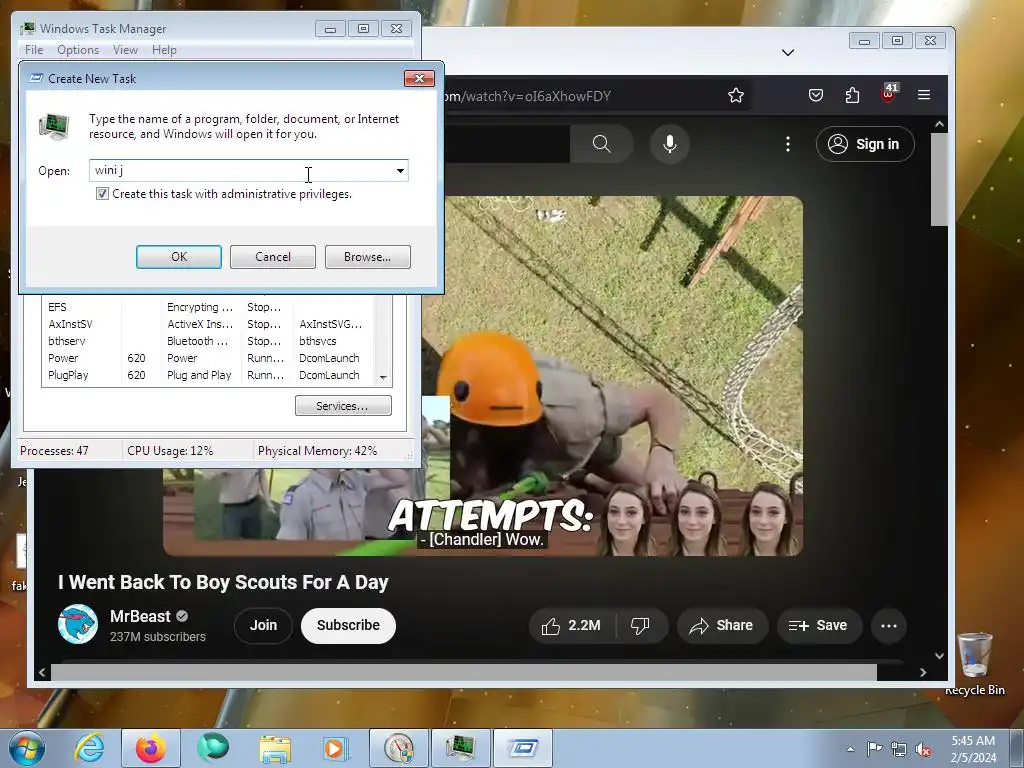Join the MrBeast channel membership
The width and height of the screenshot is (1024, 768).
[263, 626]
